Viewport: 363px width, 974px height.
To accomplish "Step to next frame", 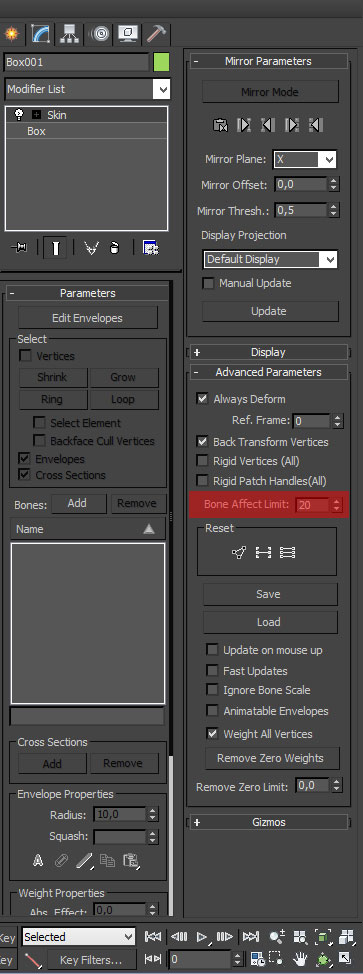I will click(225, 936).
